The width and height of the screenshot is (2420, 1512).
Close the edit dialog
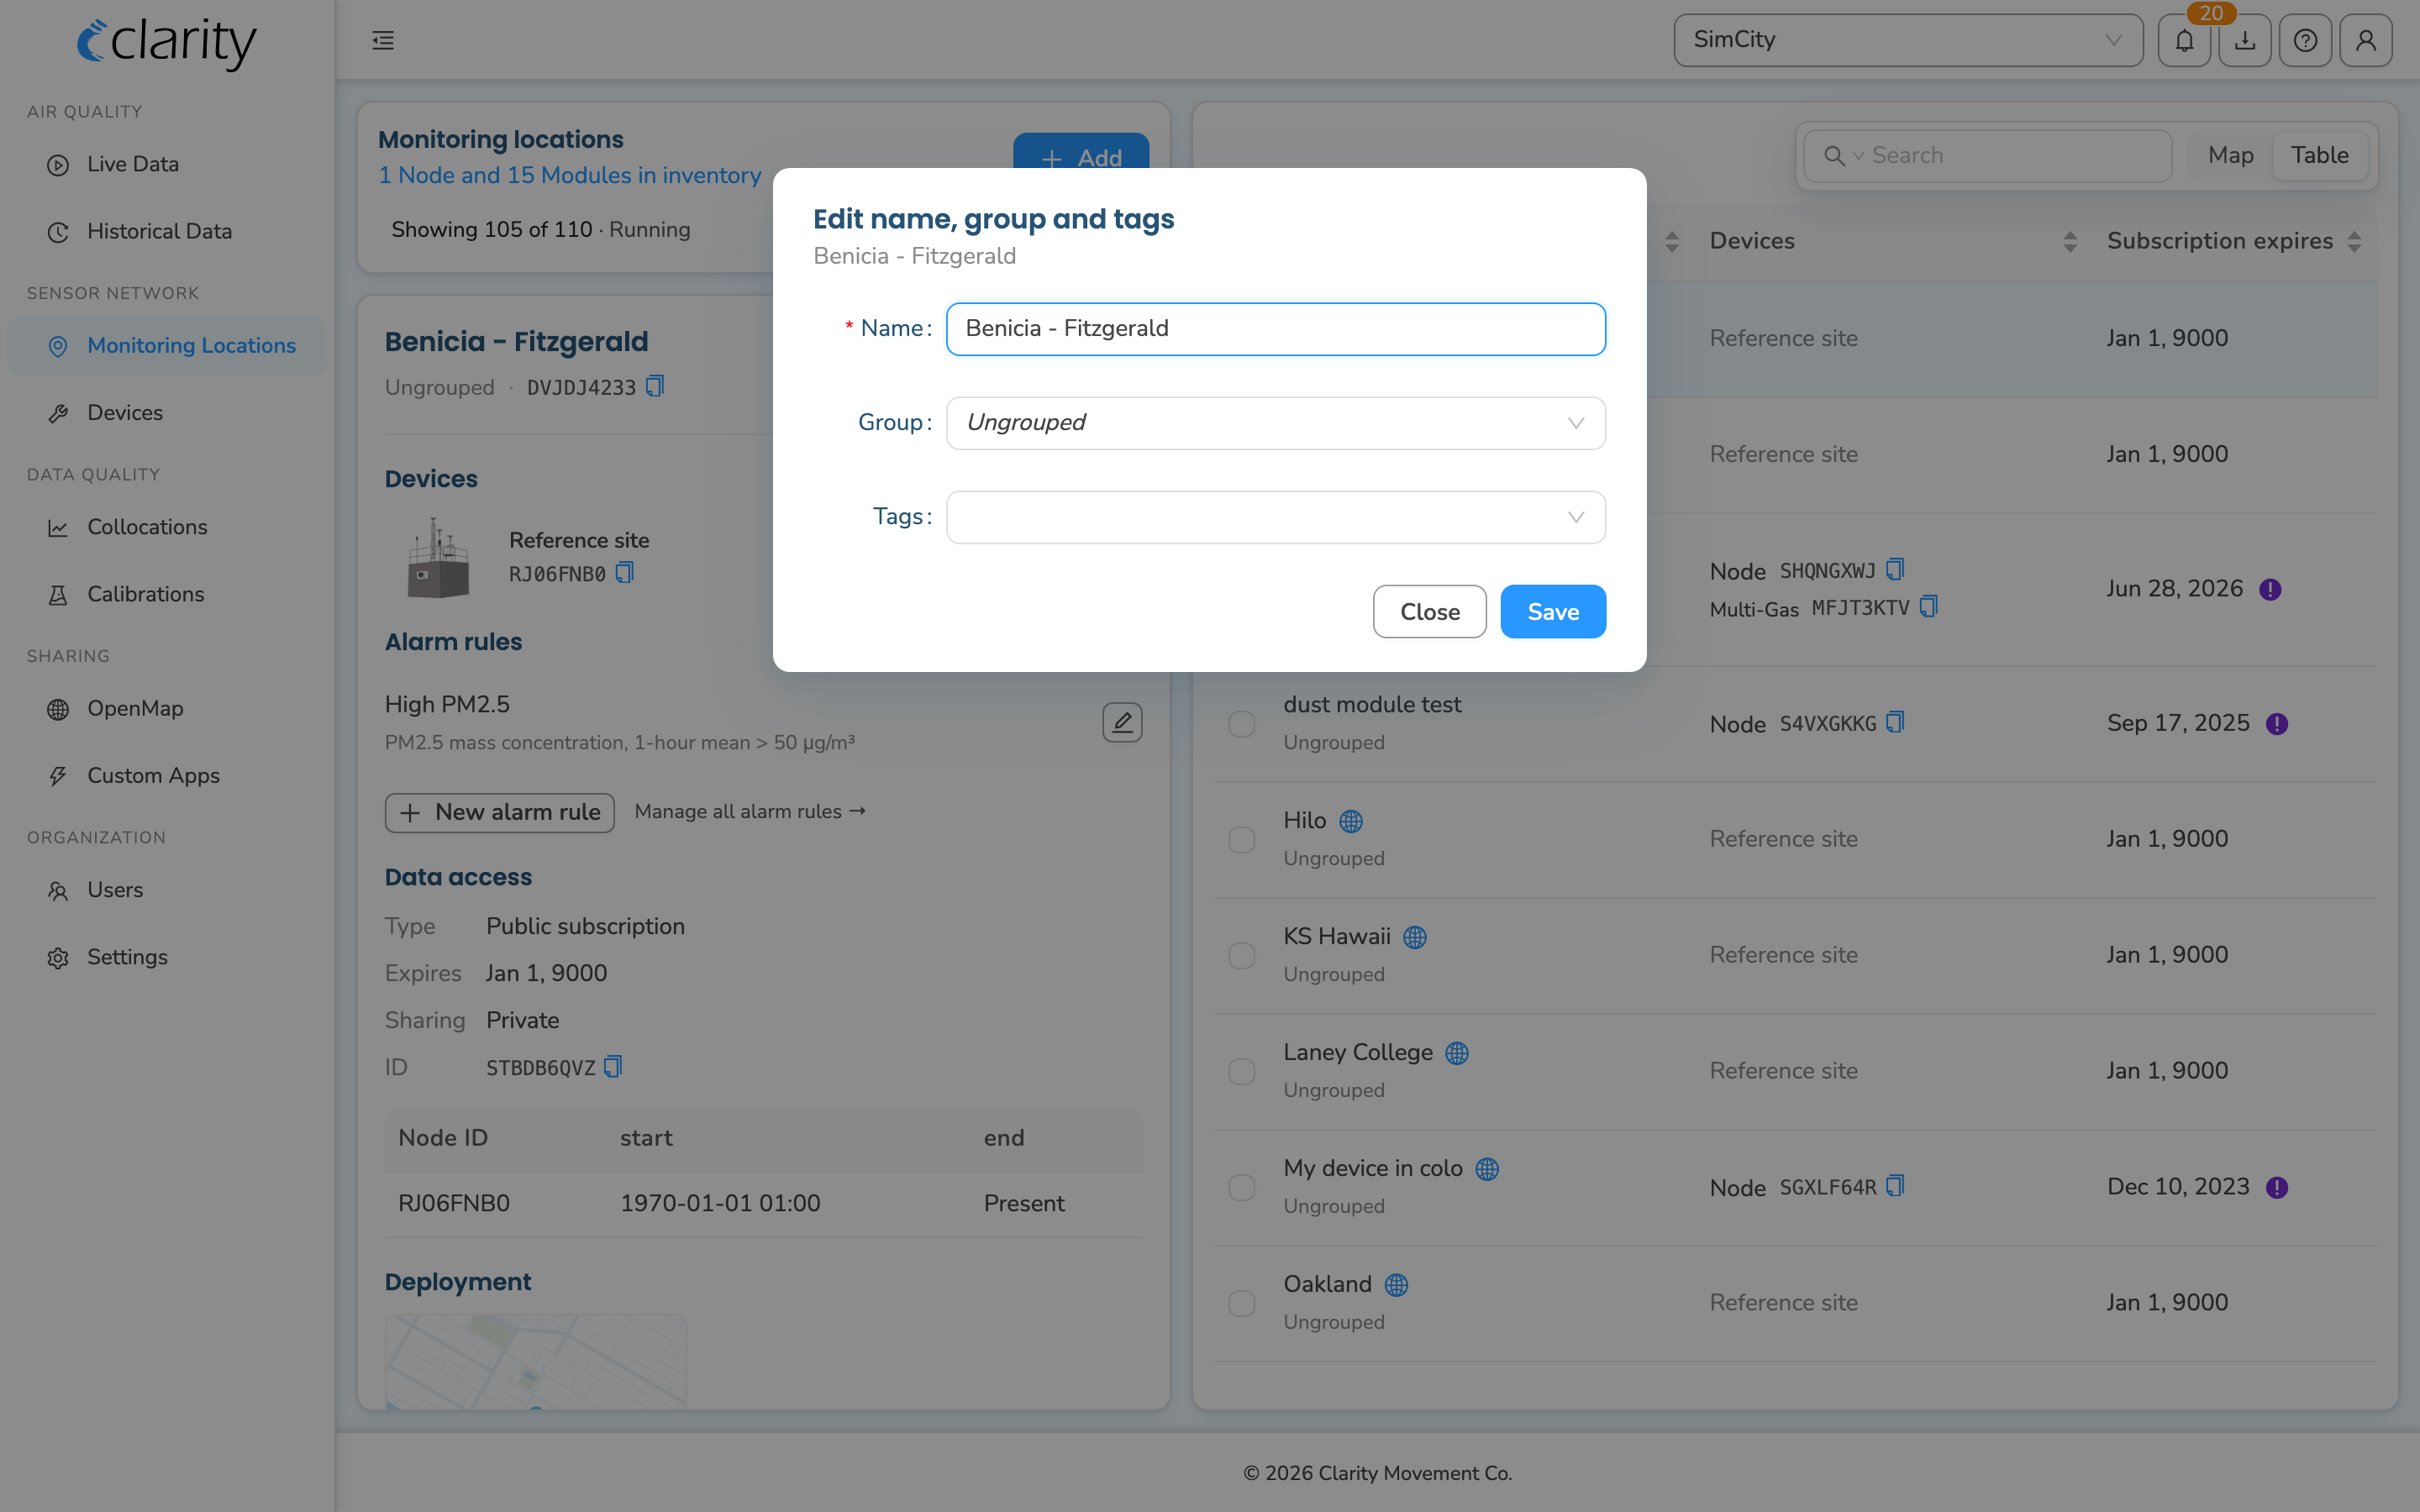1430,612
